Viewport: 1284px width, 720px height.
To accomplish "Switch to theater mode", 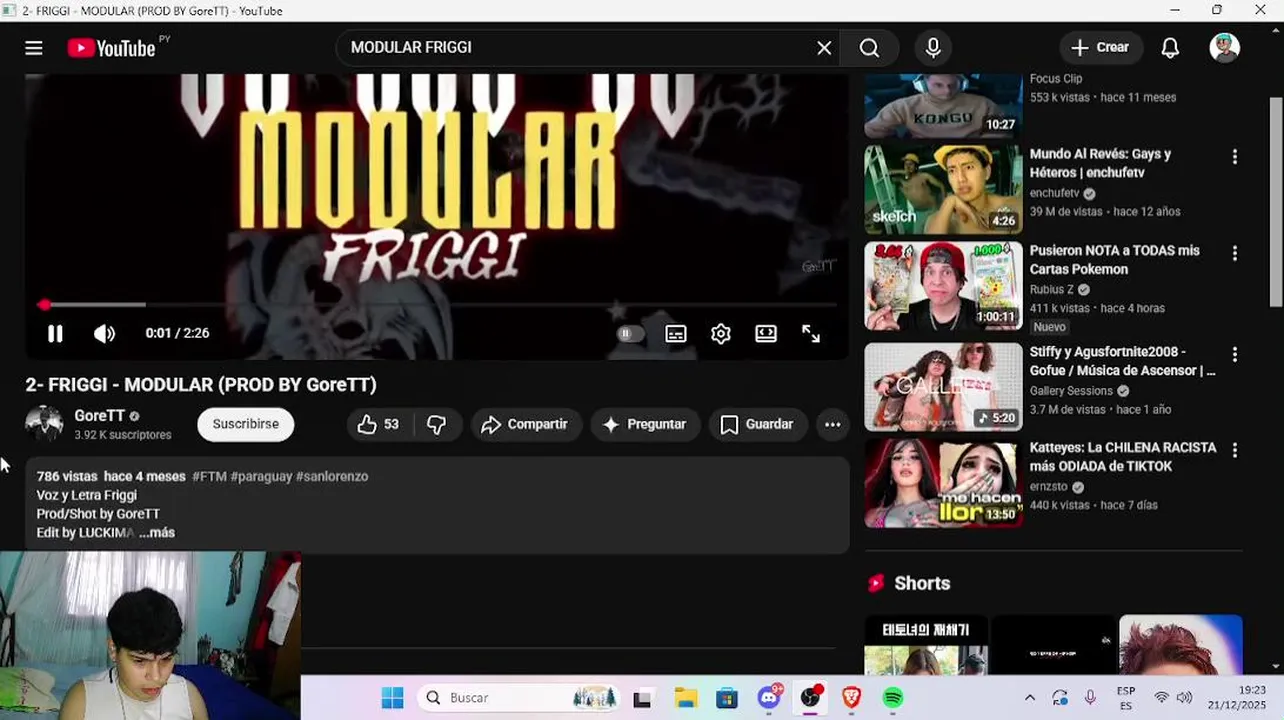I will [766, 334].
